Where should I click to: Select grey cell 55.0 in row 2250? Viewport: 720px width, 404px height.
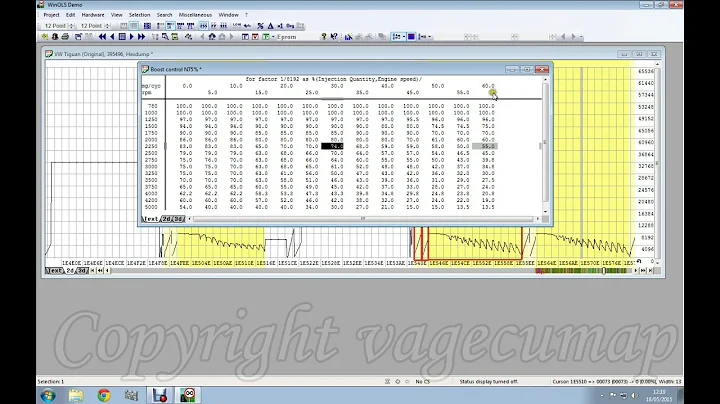click(x=484, y=146)
